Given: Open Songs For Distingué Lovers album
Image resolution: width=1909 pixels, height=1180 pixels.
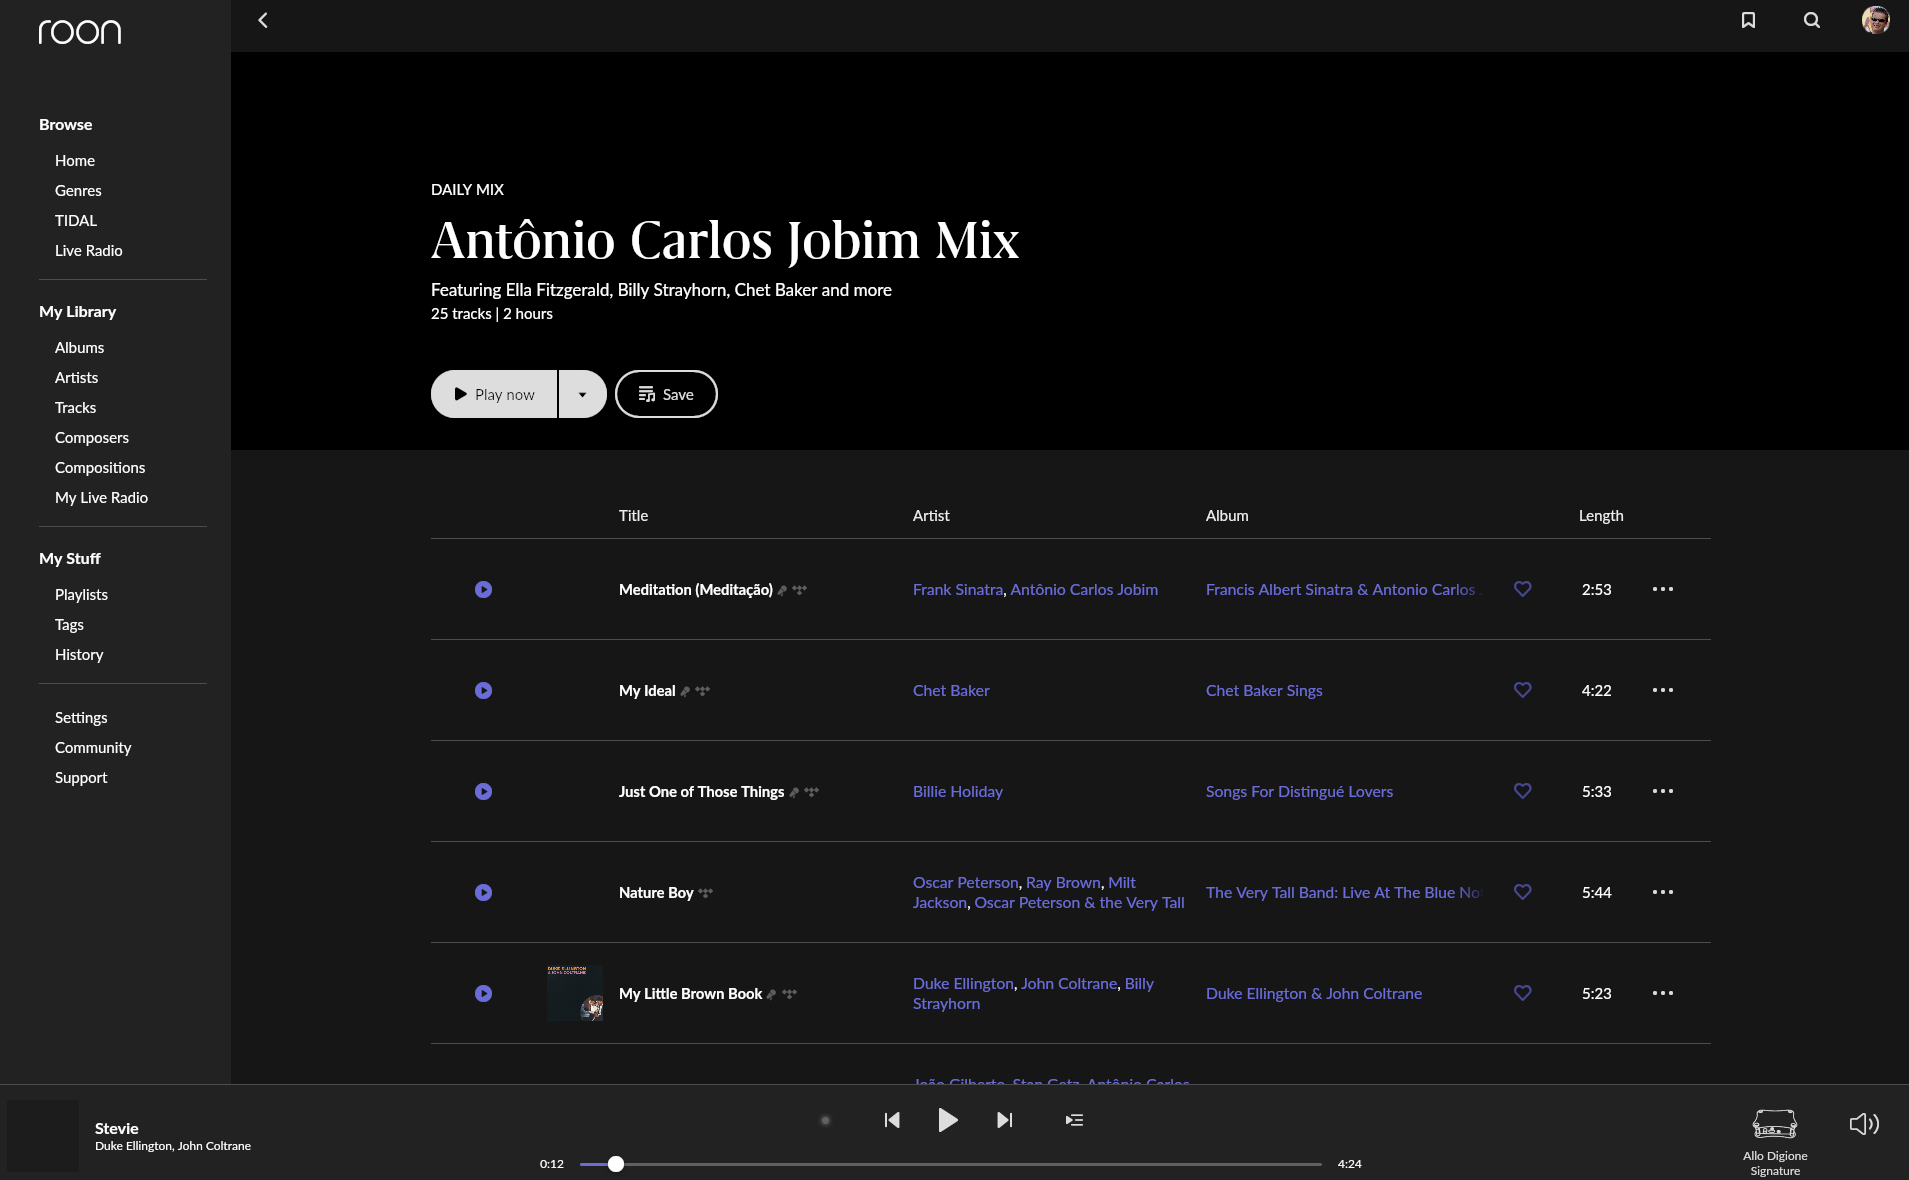Looking at the screenshot, I should (1299, 792).
